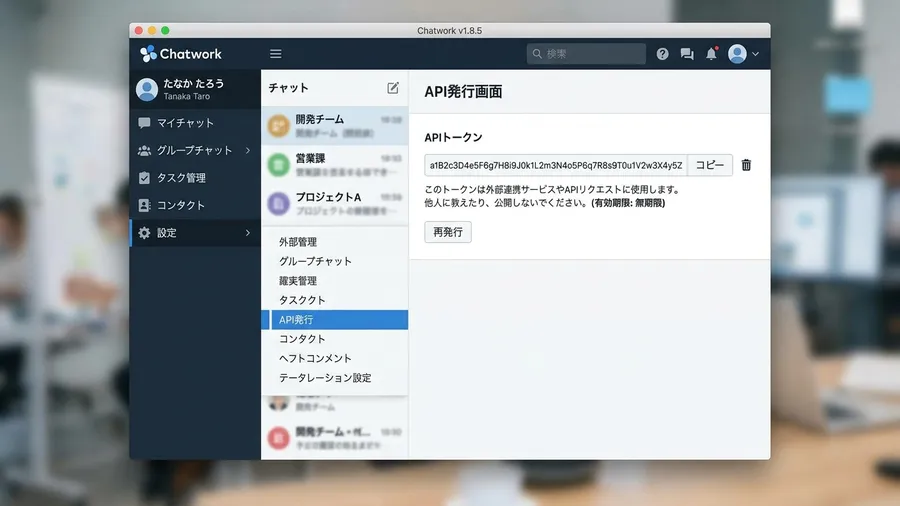Image resolution: width=900 pixels, height=506 pixels.
Task: Click the 再発行 button
Action: pyautogui.click(x=448, y=232)
